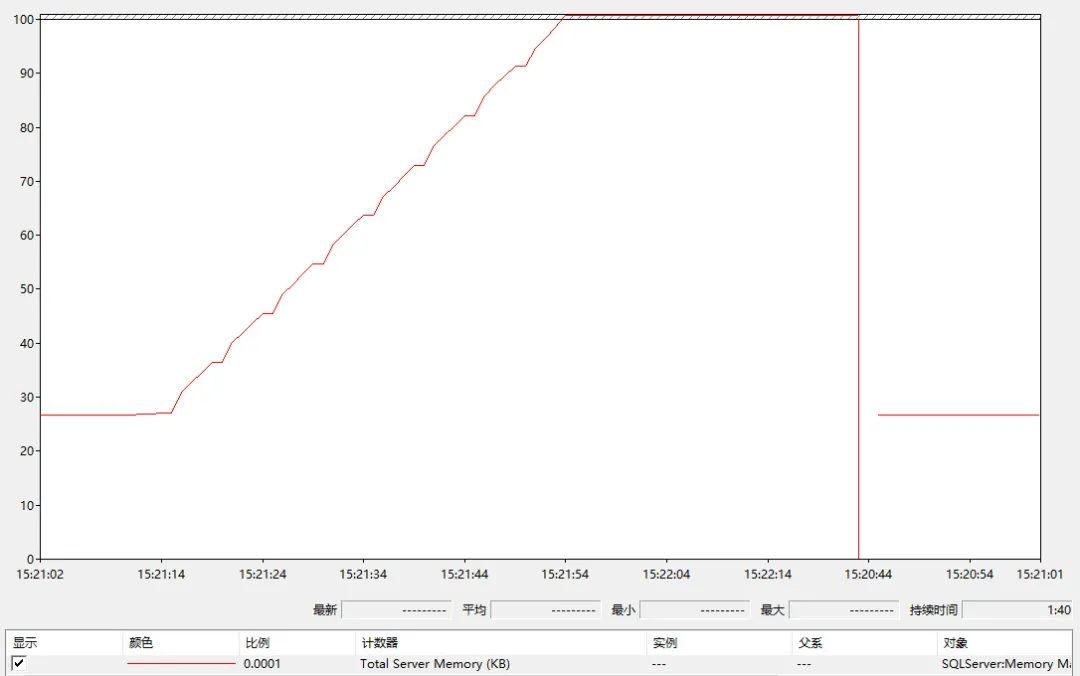This screenshot has width=1080, height=676.
Task: Click the 15:21:02 time axis label
Action: (40, 574)
